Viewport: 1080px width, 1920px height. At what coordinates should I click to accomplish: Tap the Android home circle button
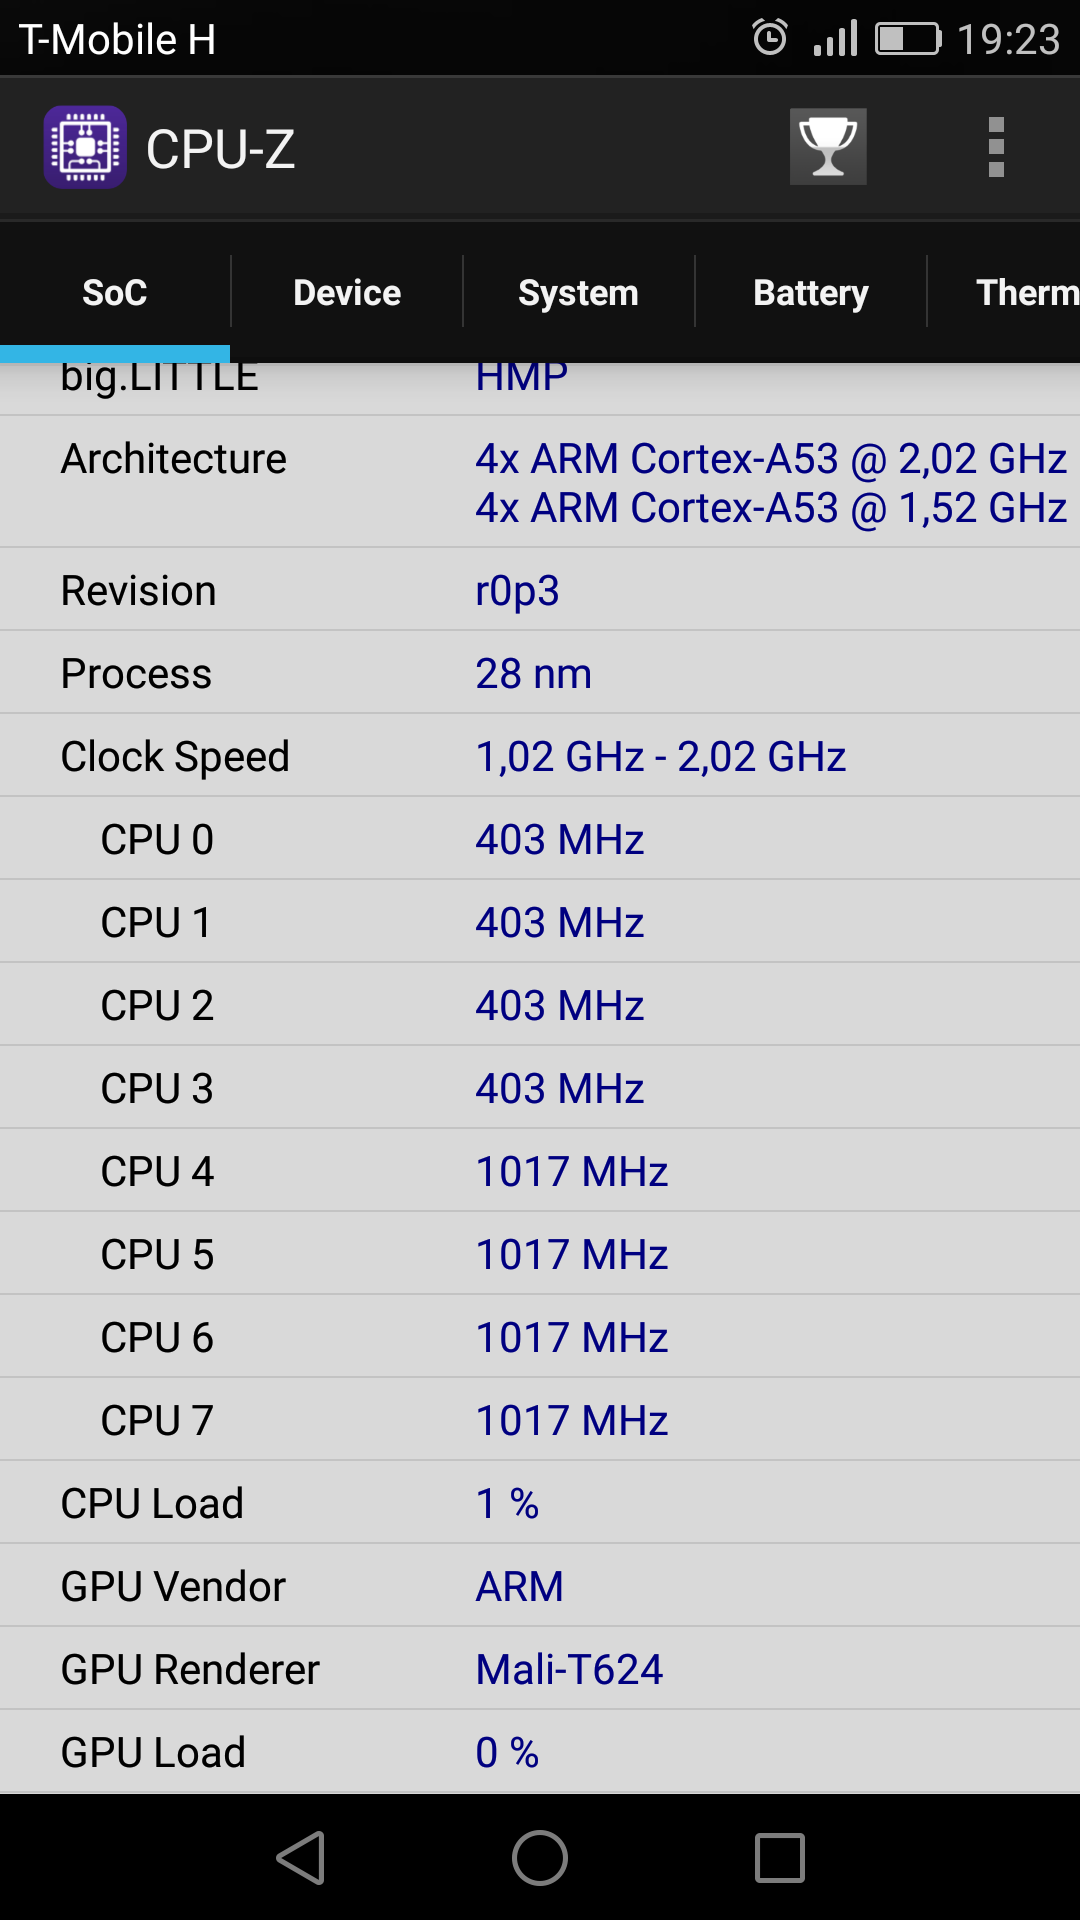tap(540, 1858)
